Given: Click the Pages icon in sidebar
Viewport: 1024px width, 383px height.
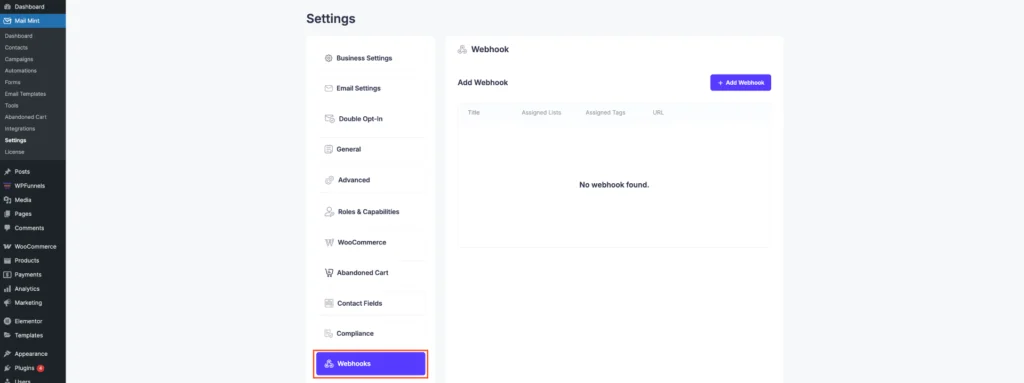Looking at the screenshot, I should point(7,214).
